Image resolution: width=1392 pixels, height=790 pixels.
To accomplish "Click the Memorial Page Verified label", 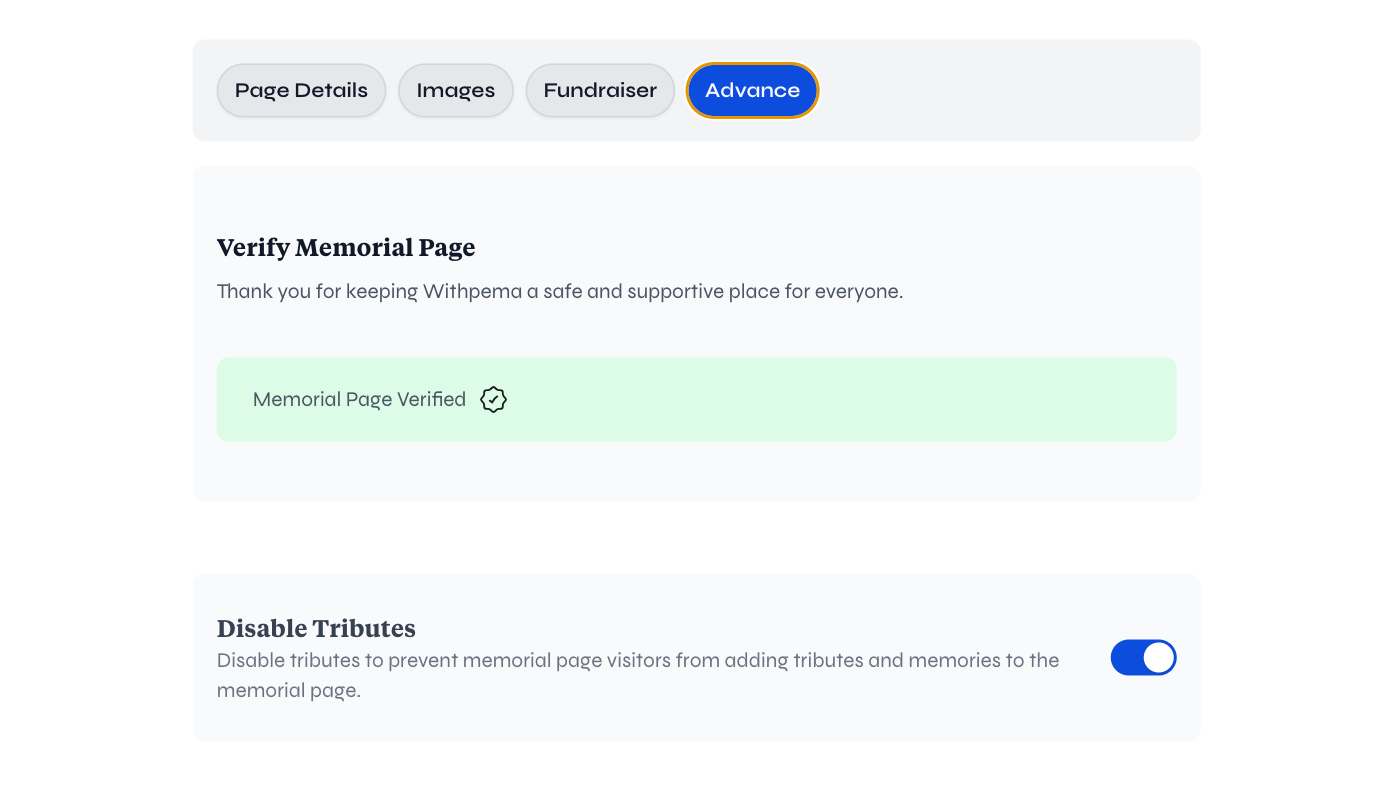I will click(x=359, y=400).
